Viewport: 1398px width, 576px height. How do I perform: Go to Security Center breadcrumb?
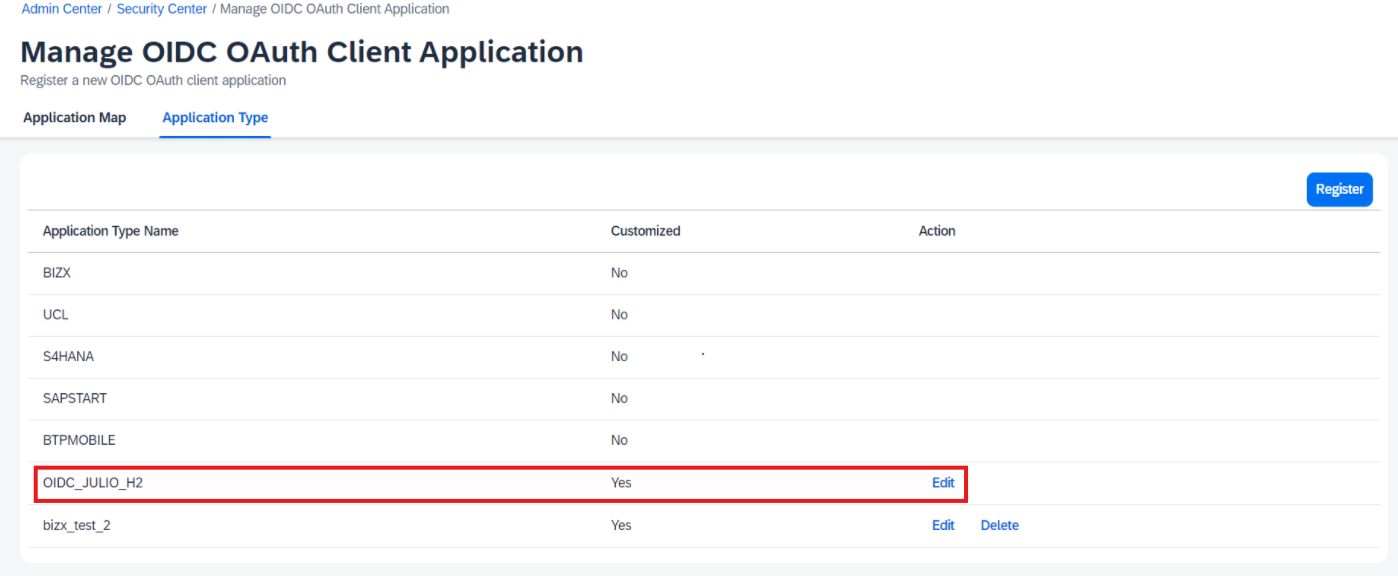click(162, 9)
